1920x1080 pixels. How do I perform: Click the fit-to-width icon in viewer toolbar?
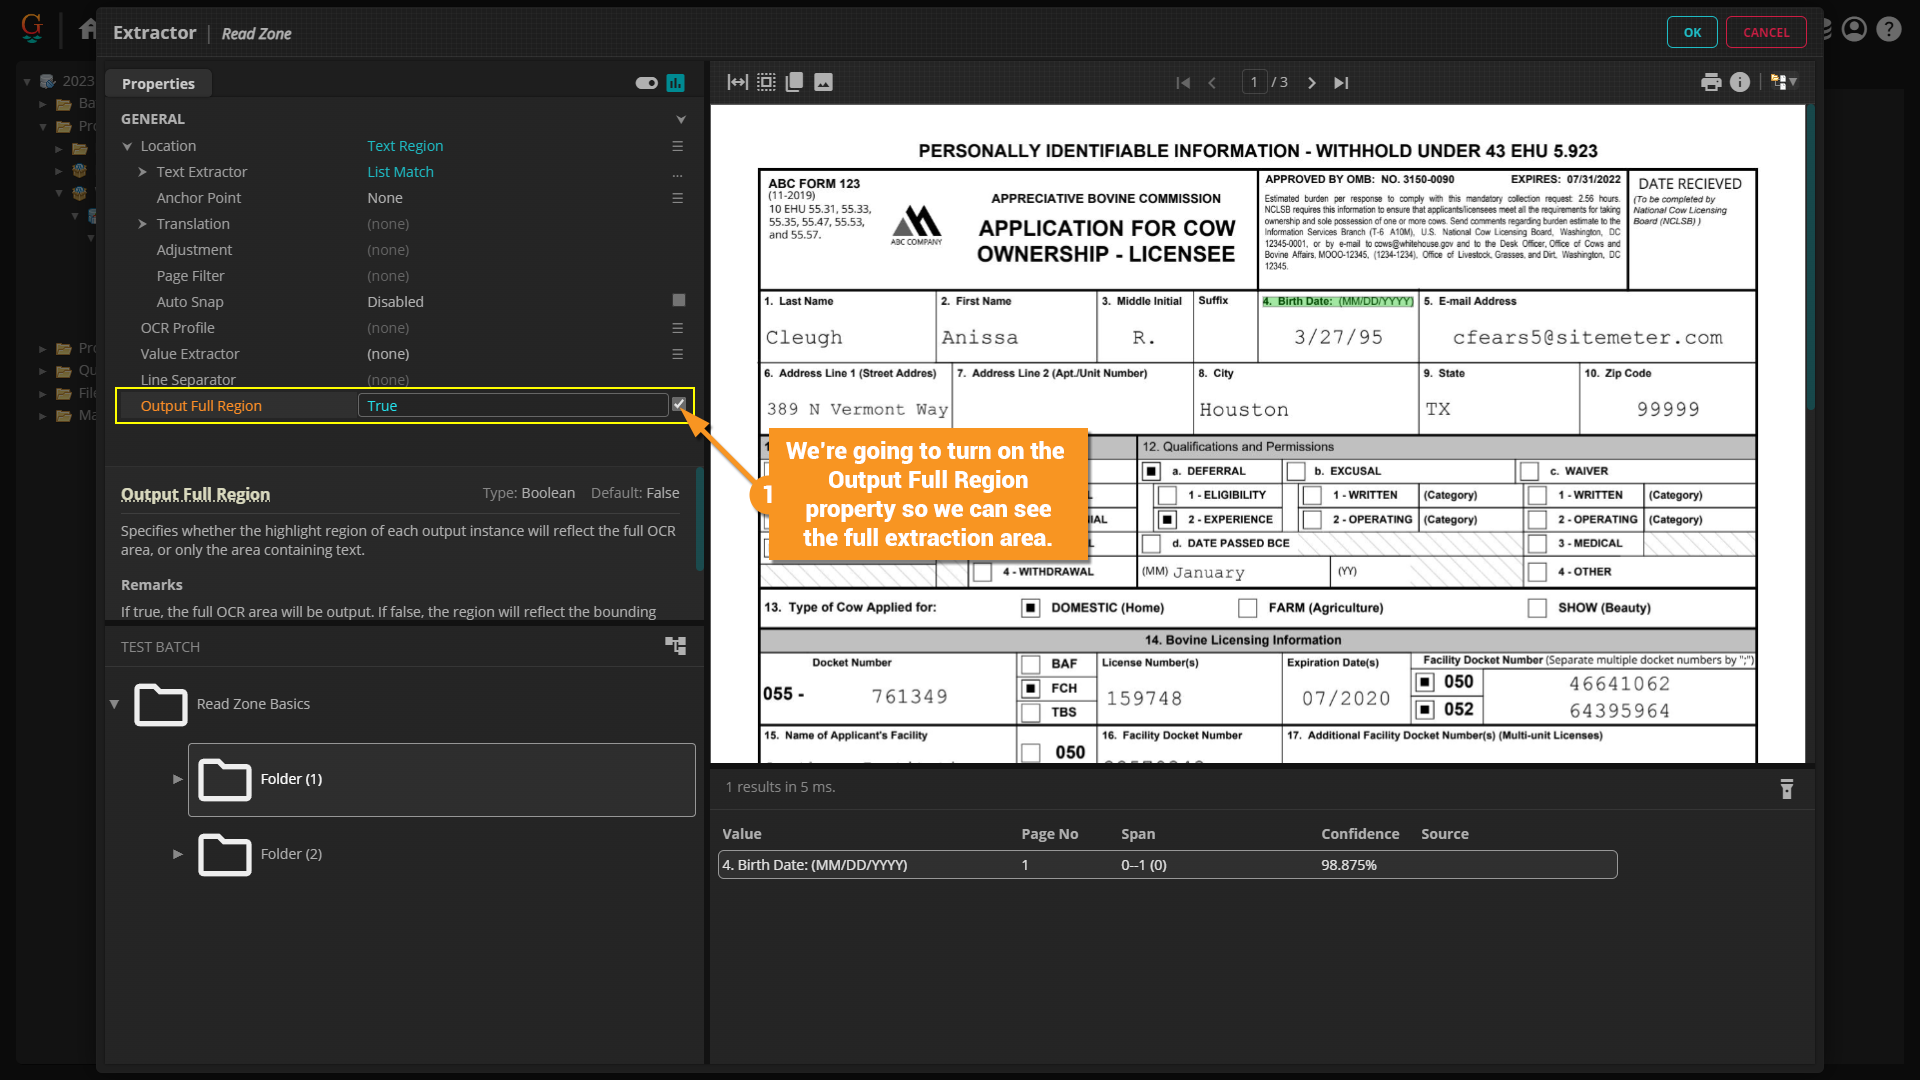737,83
